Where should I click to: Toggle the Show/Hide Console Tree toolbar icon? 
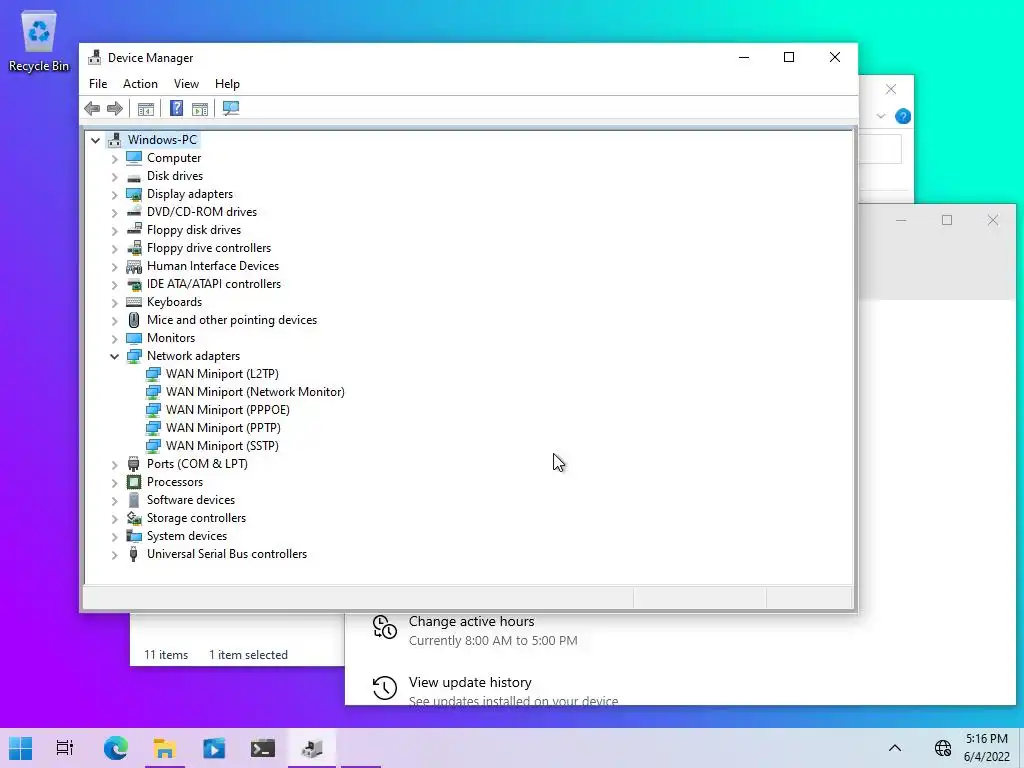[146, 108]
